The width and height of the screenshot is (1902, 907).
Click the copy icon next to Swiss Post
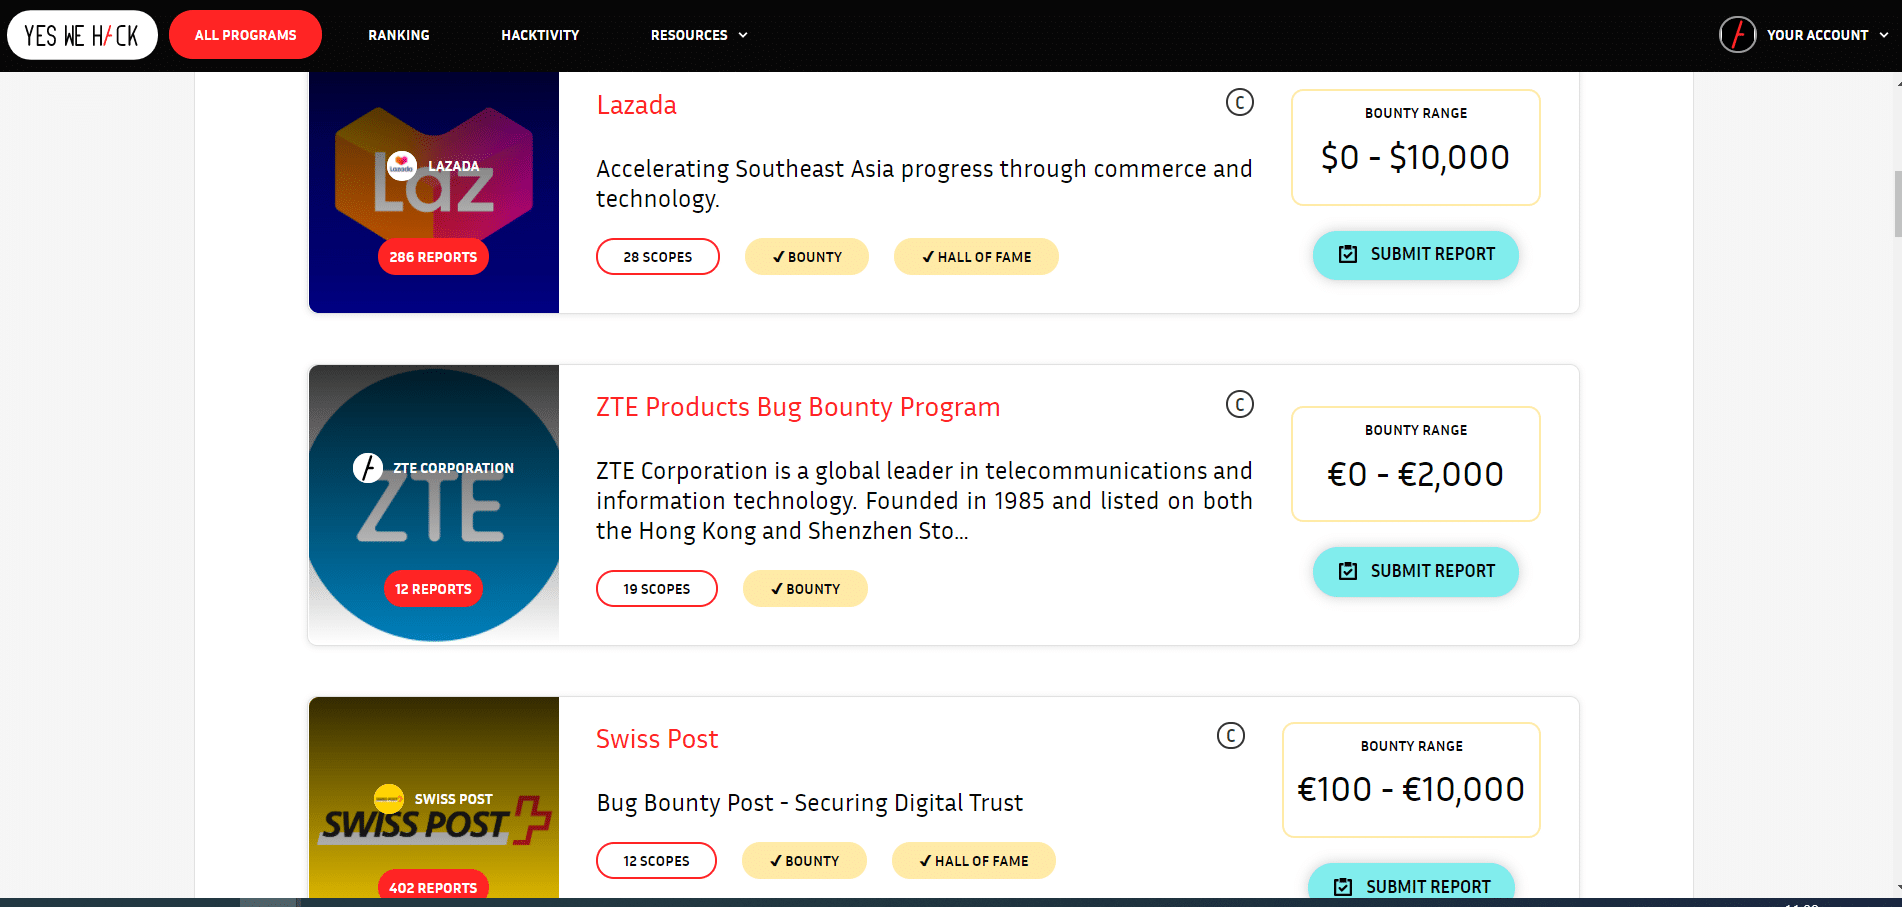click(1230, 736)
